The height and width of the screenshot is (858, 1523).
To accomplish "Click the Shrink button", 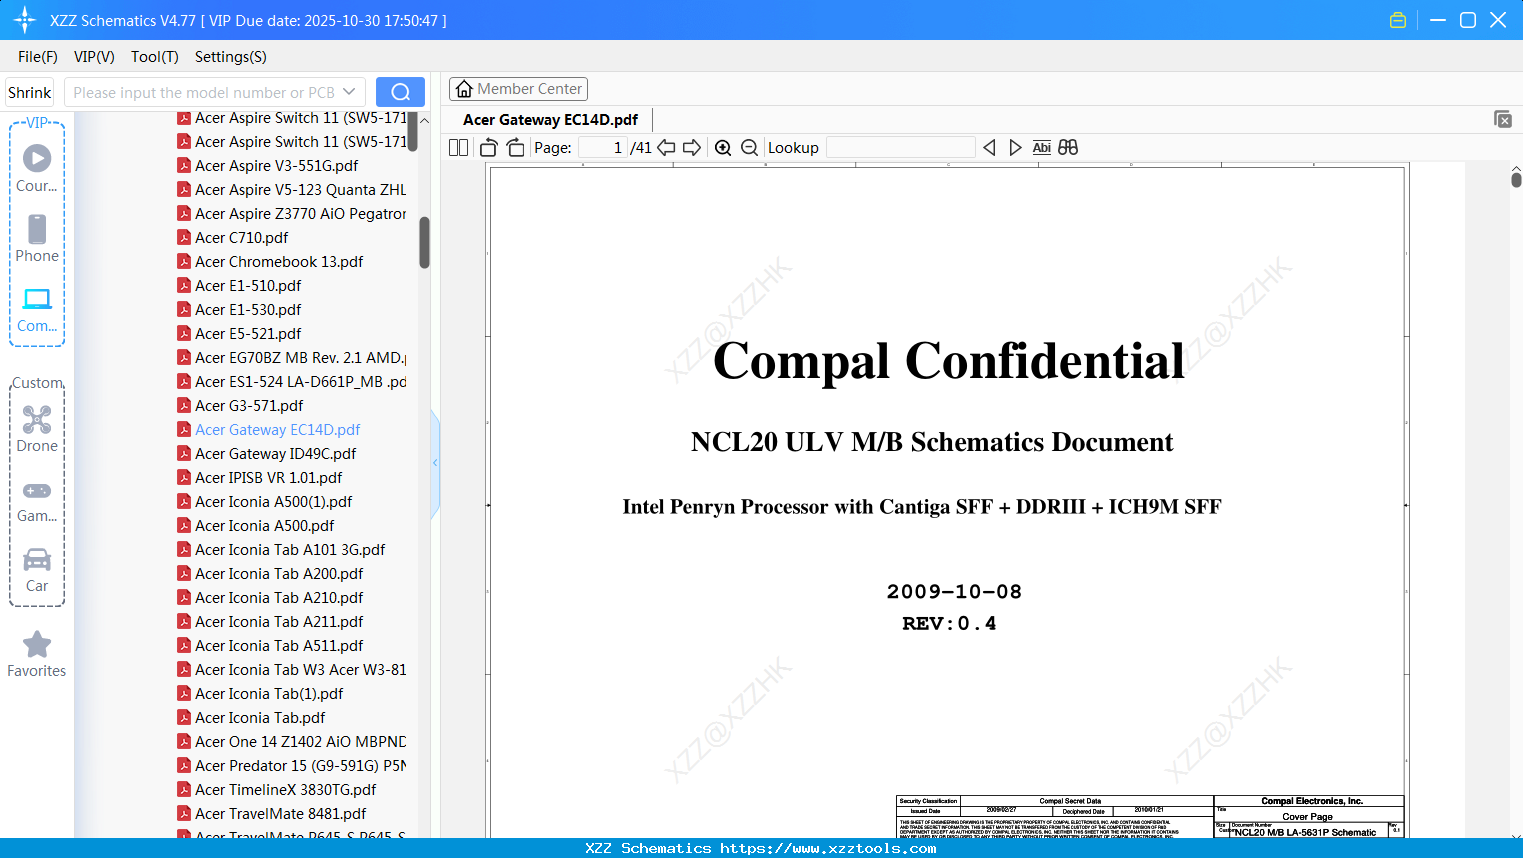I will coord(30,92).
